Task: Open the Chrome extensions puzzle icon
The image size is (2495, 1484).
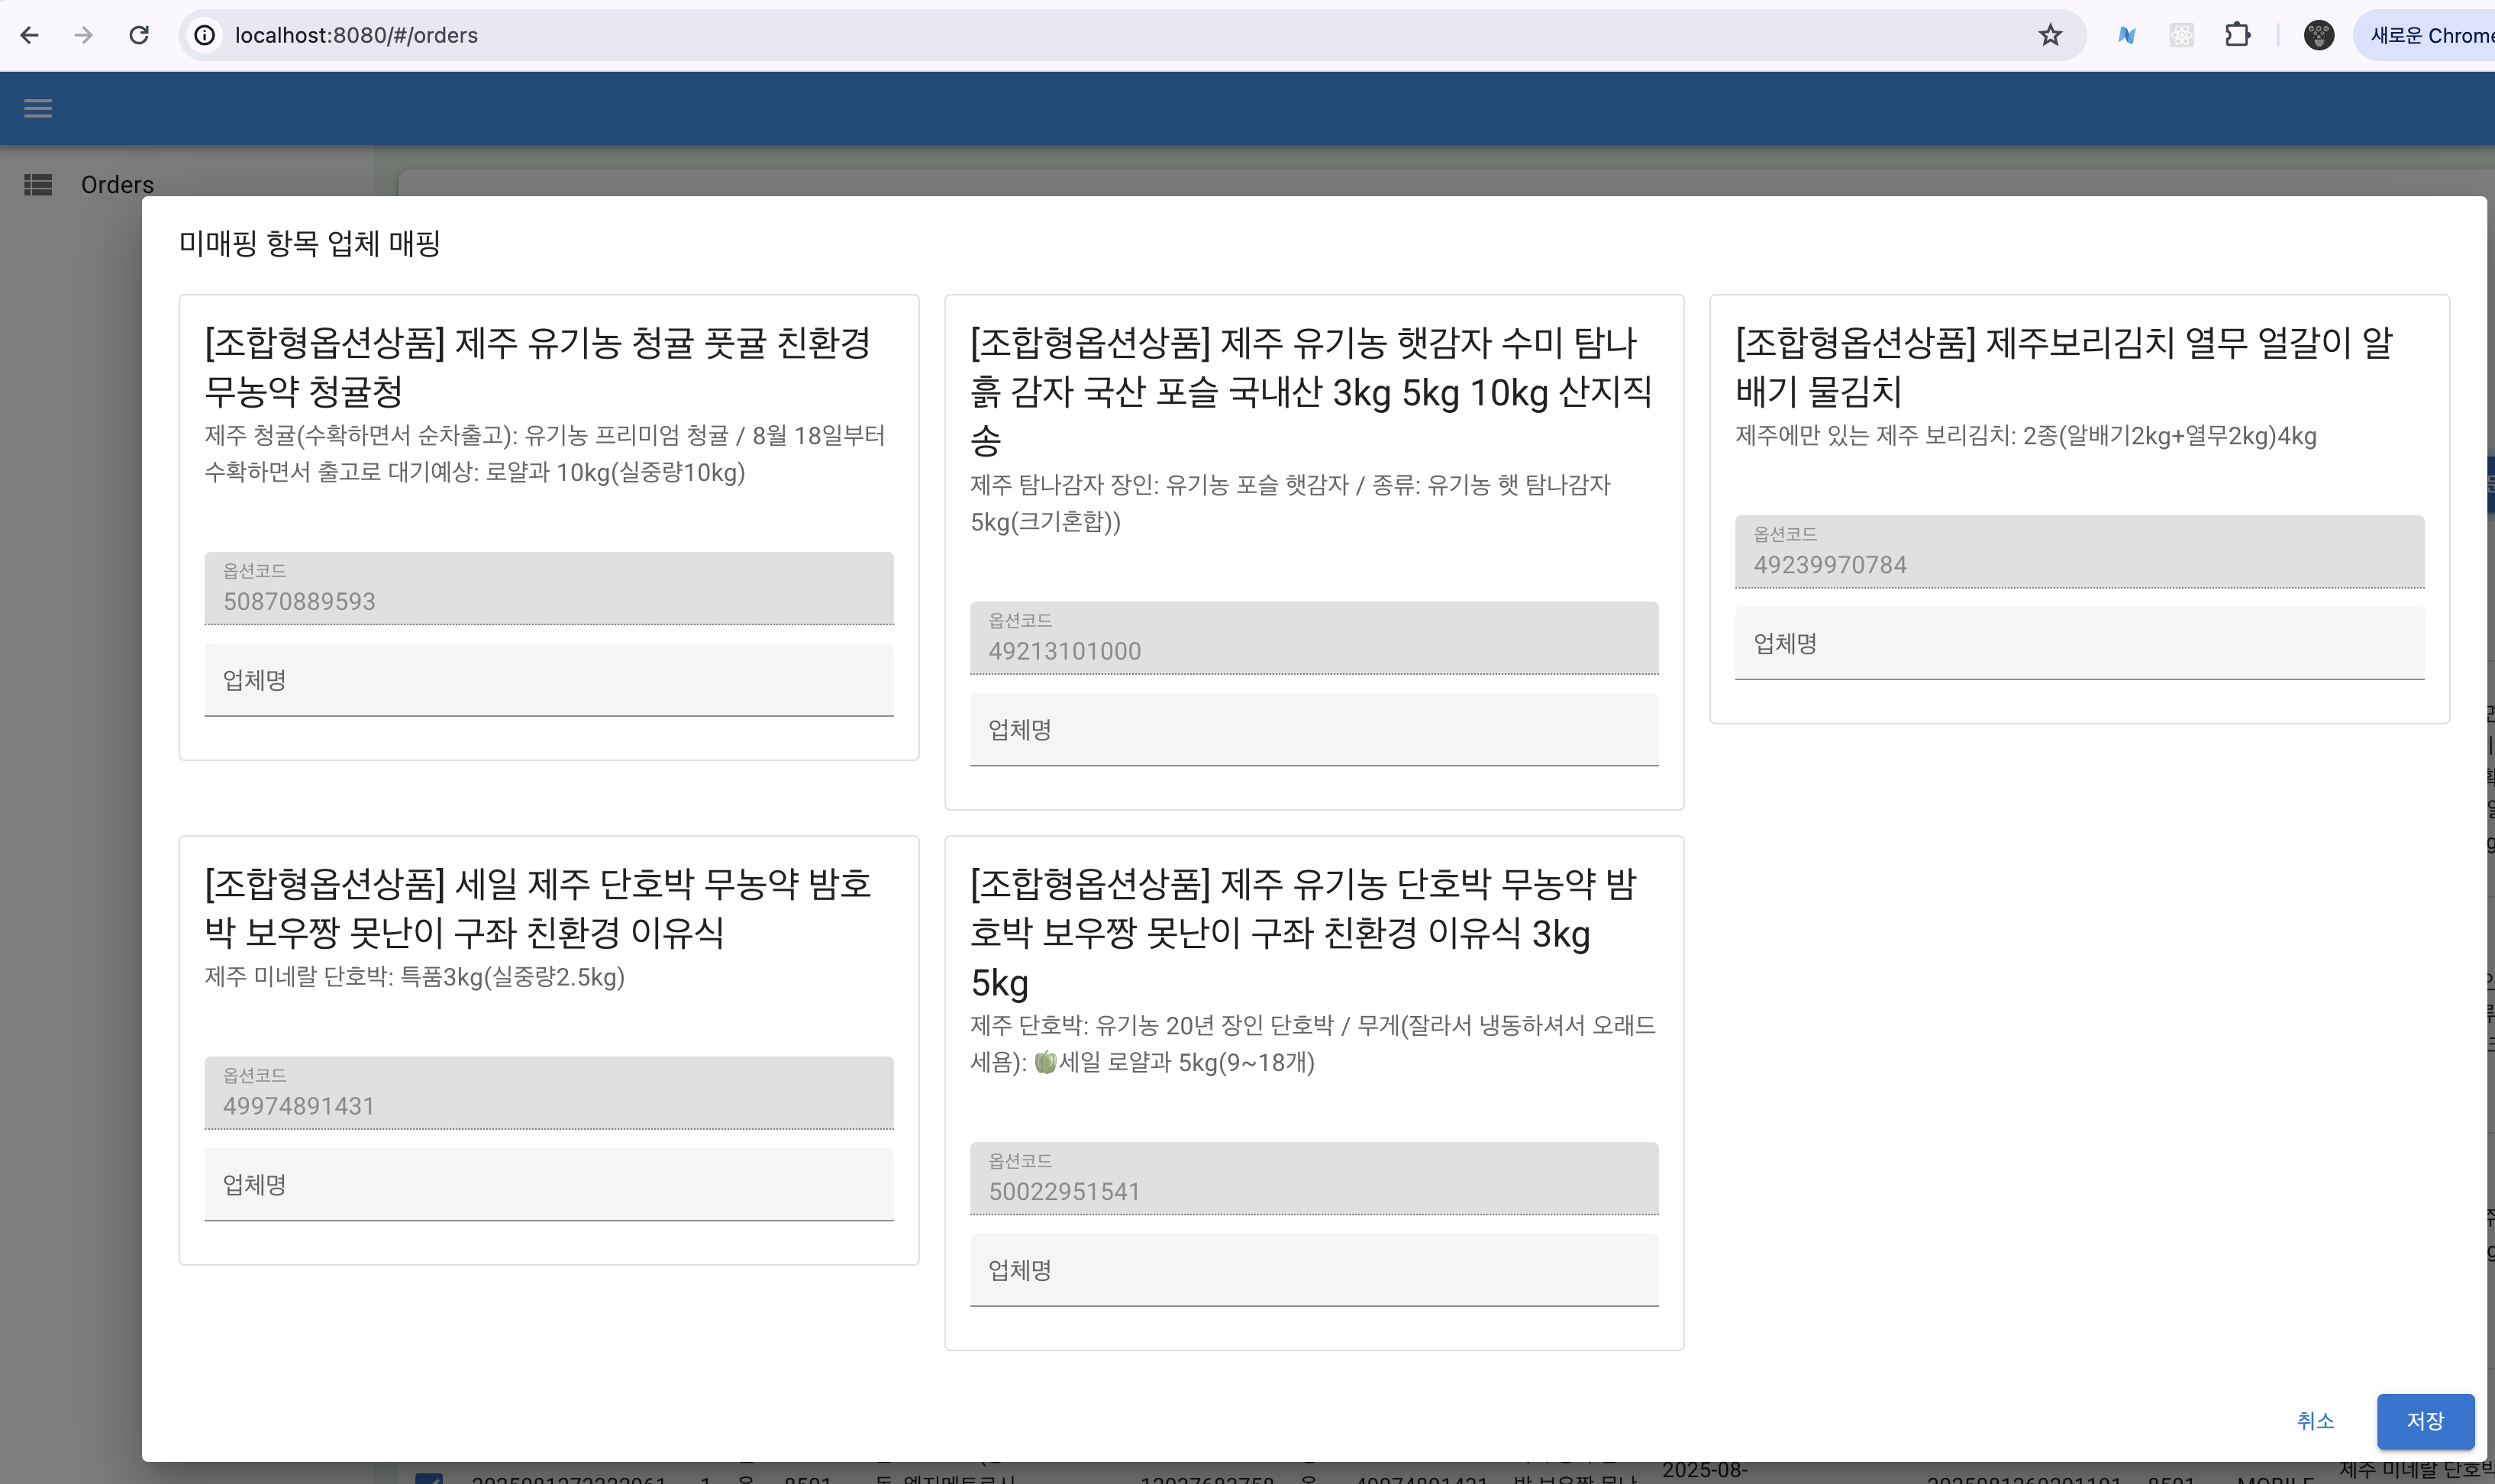Action: coord(2237,35)
